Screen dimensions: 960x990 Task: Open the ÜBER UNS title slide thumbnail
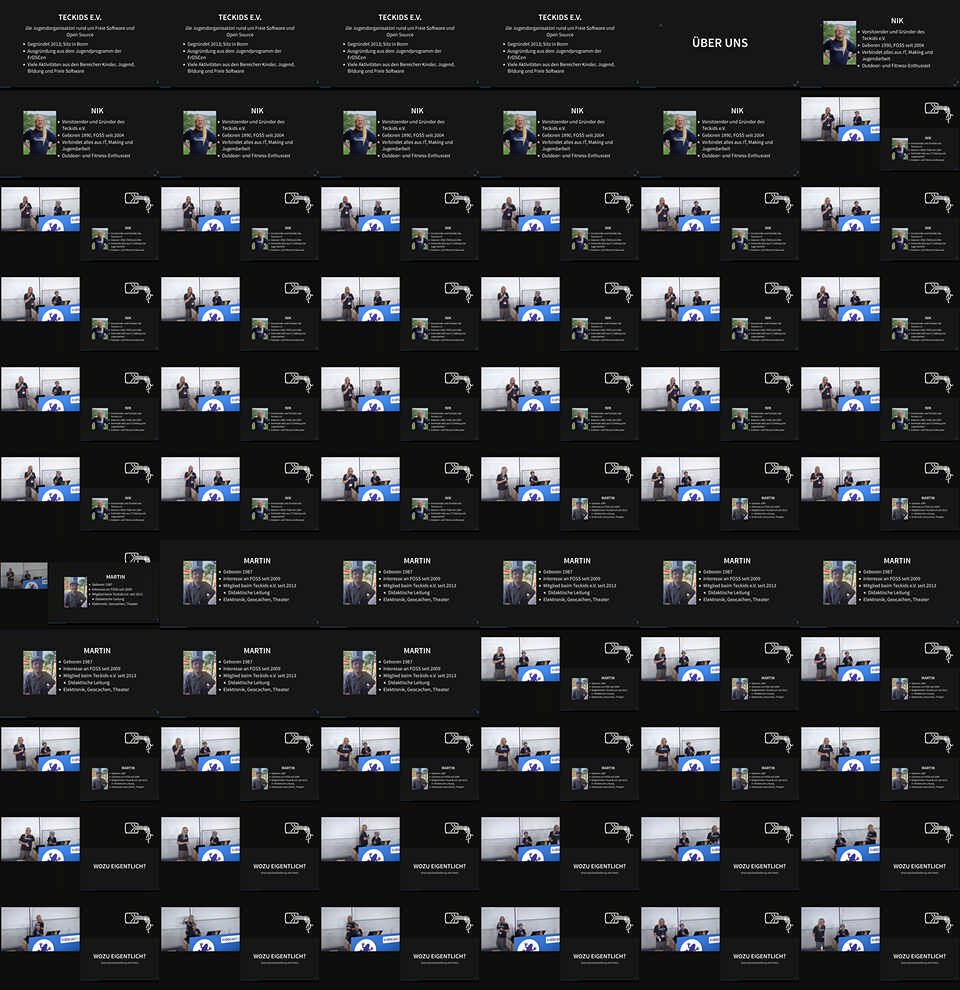click(x=719, y=44)
